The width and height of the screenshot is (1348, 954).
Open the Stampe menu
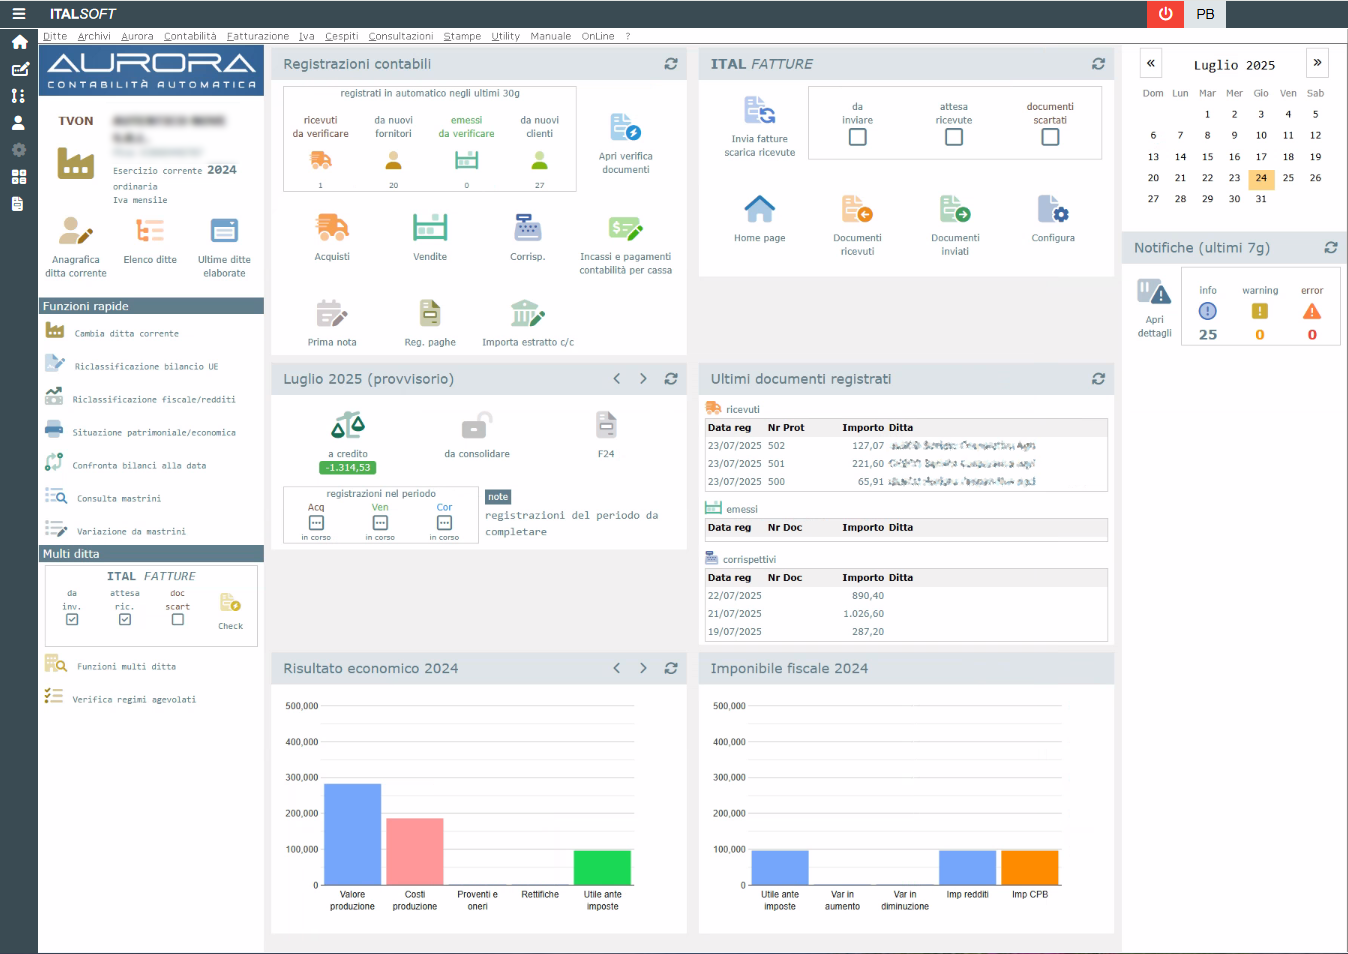(x=462, y=36)
